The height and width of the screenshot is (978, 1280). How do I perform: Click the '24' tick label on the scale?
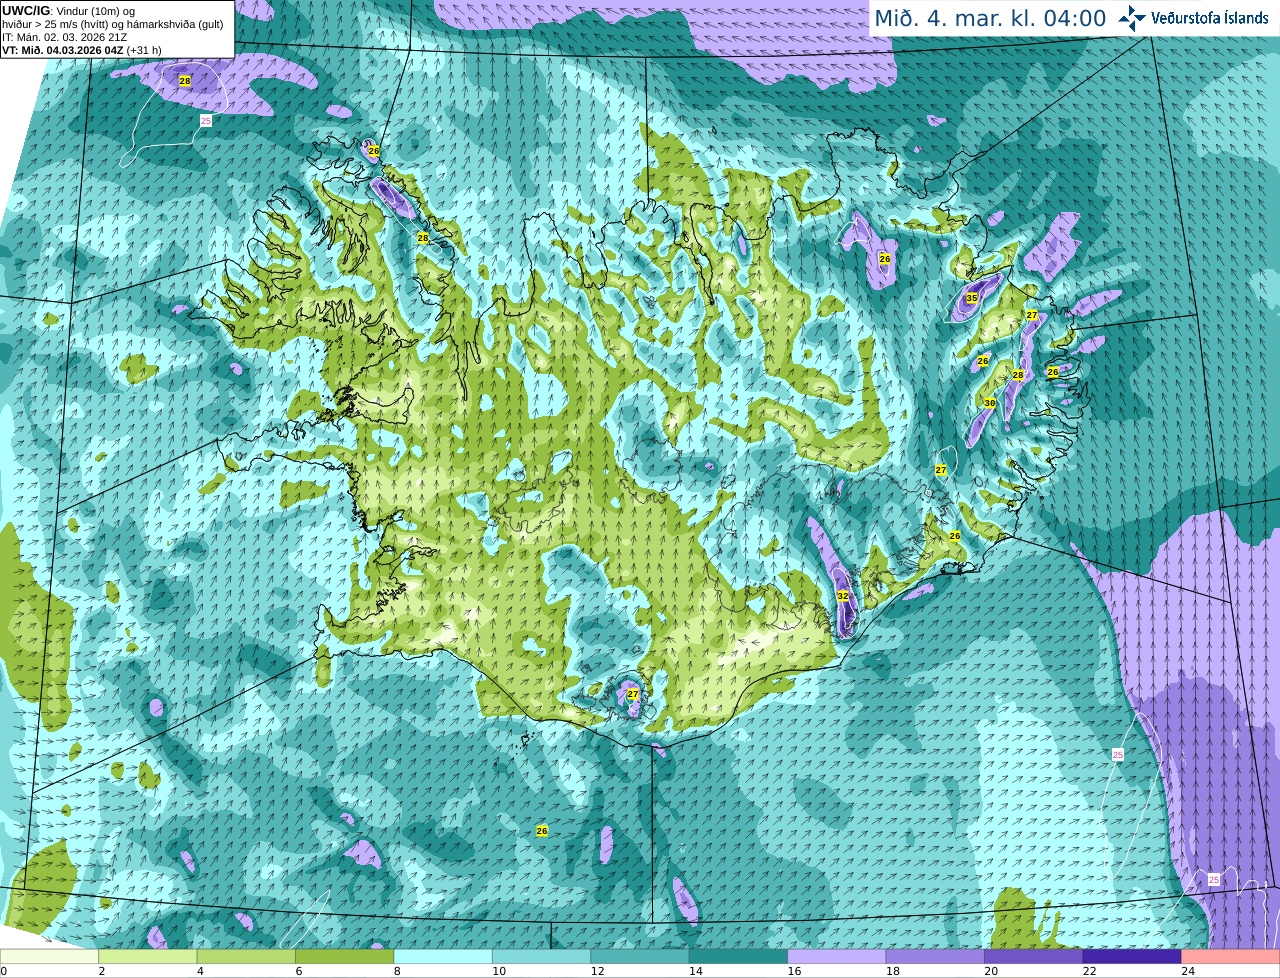coord(1188,971)
